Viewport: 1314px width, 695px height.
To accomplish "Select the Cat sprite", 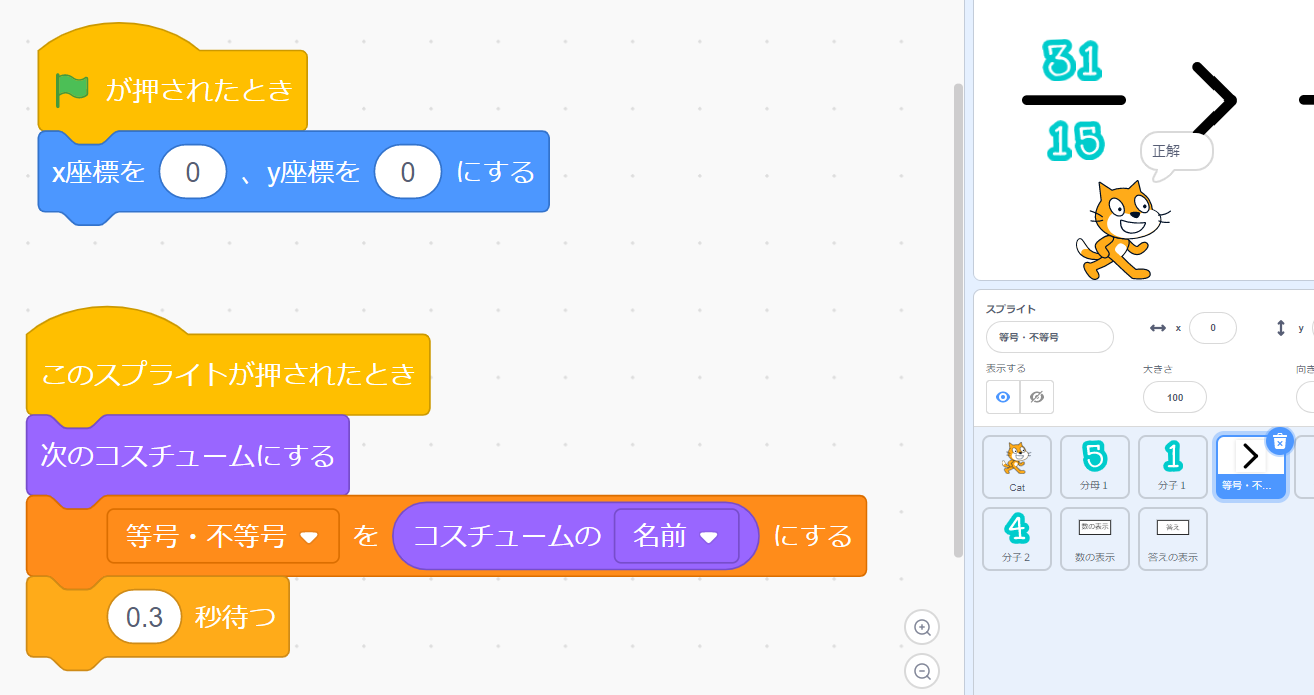I will [x=1016, y=466].
